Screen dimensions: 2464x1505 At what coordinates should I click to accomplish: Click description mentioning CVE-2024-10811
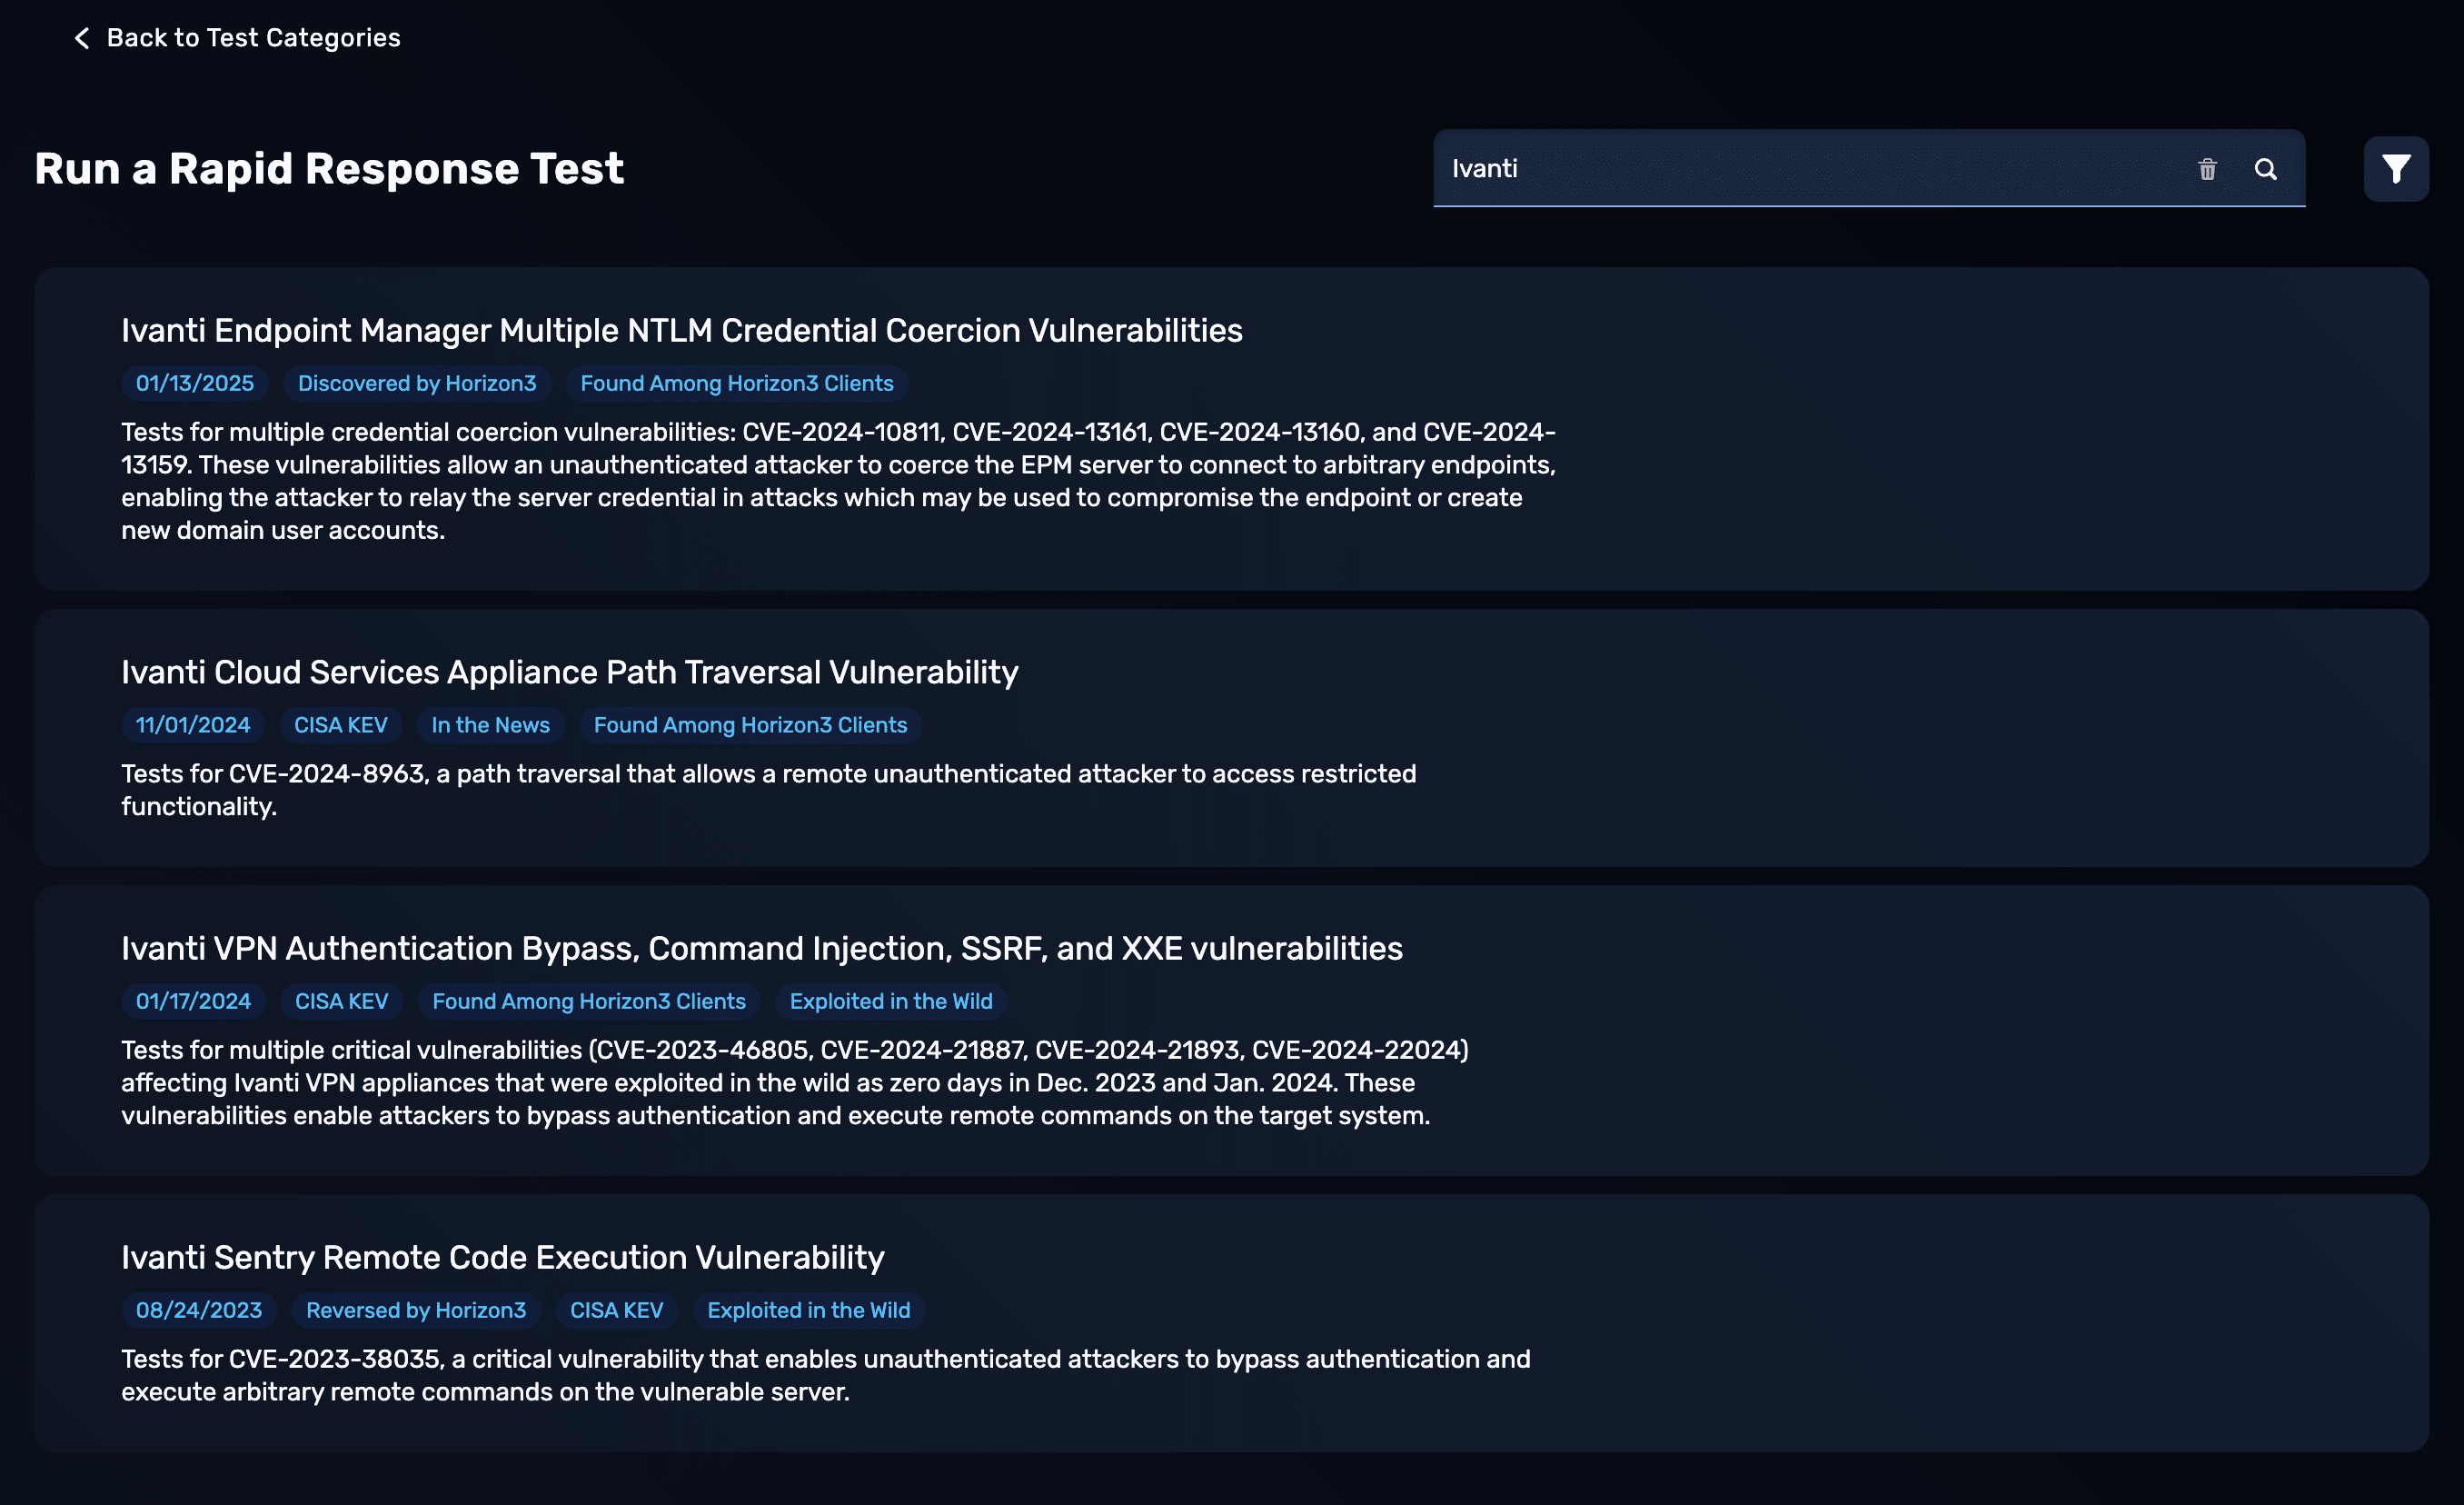coord(838,481)
